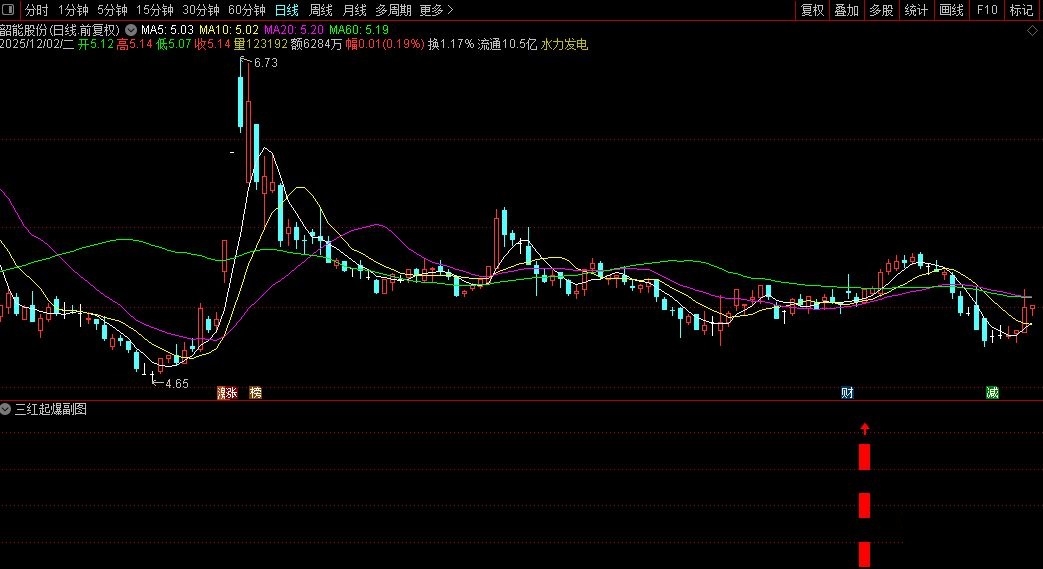
Task: Select the 60分钟 period tab
Action: (x=246, y=10)
